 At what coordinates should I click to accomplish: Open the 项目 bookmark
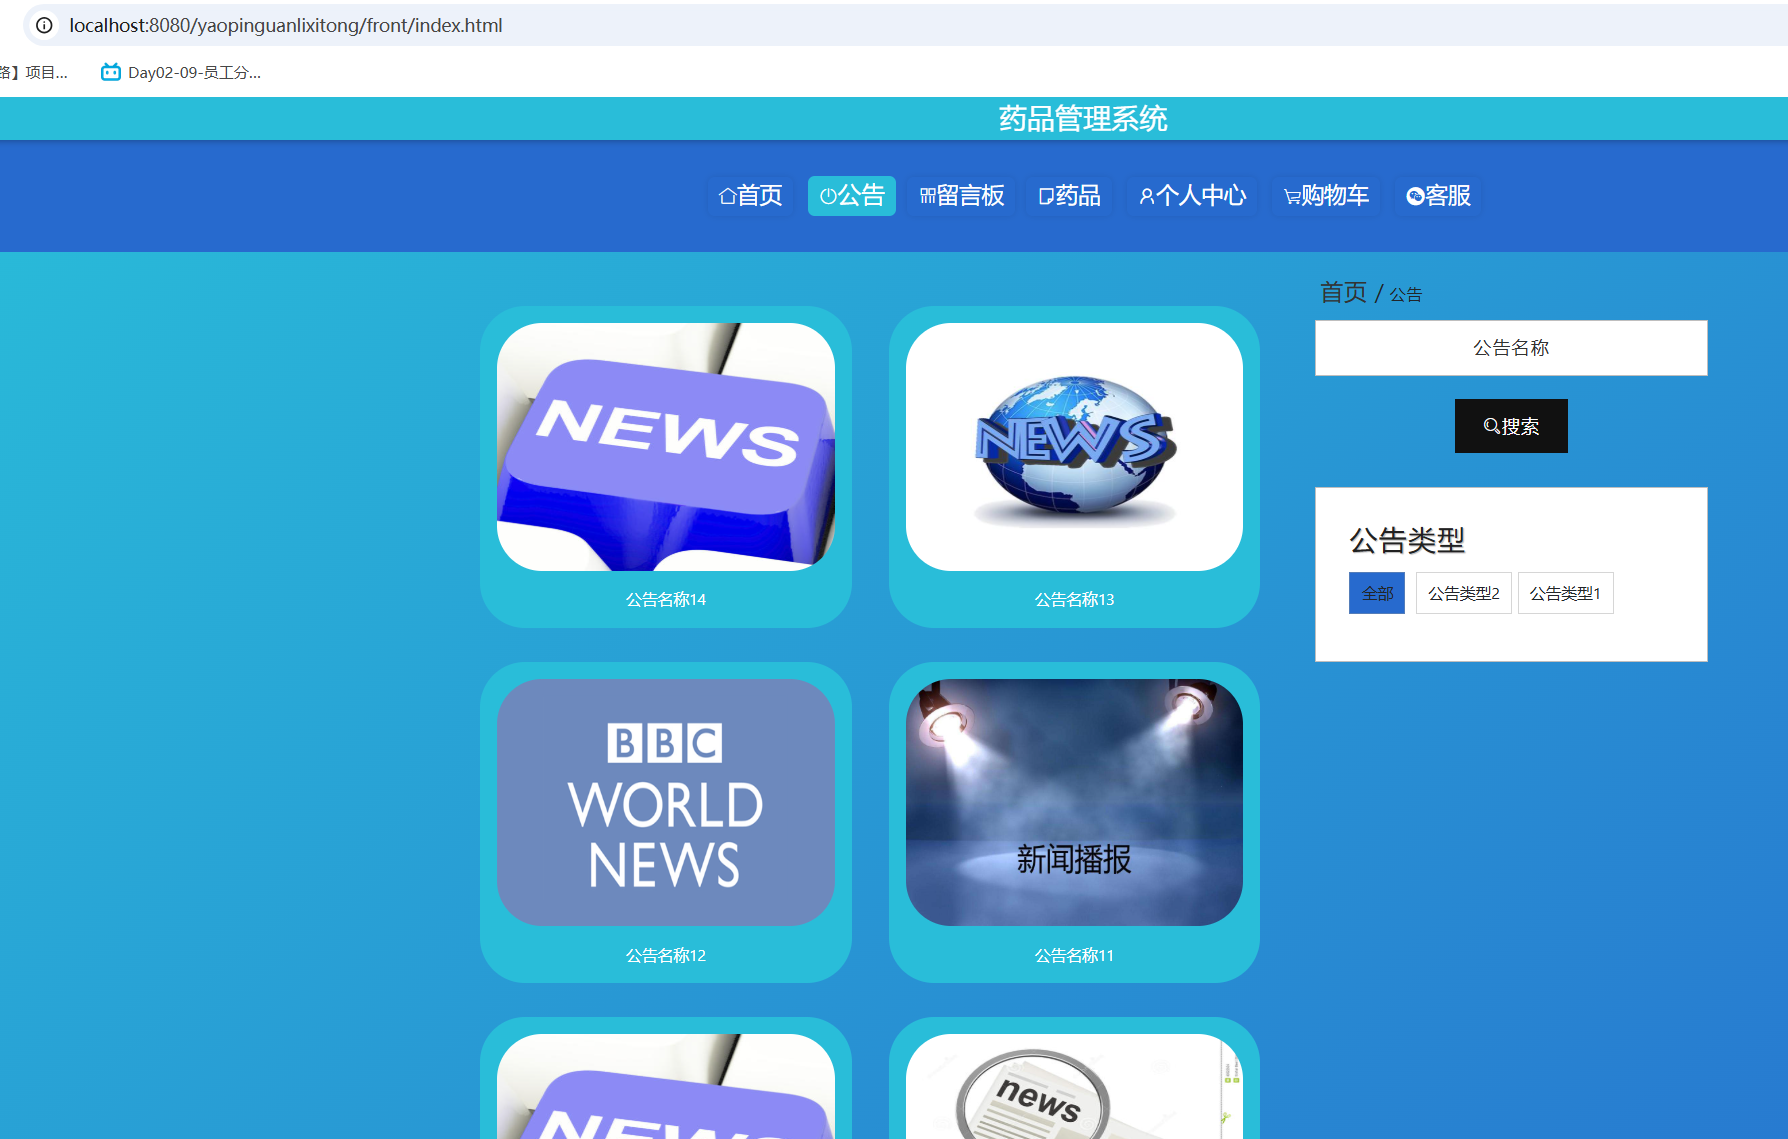(34, 72)
